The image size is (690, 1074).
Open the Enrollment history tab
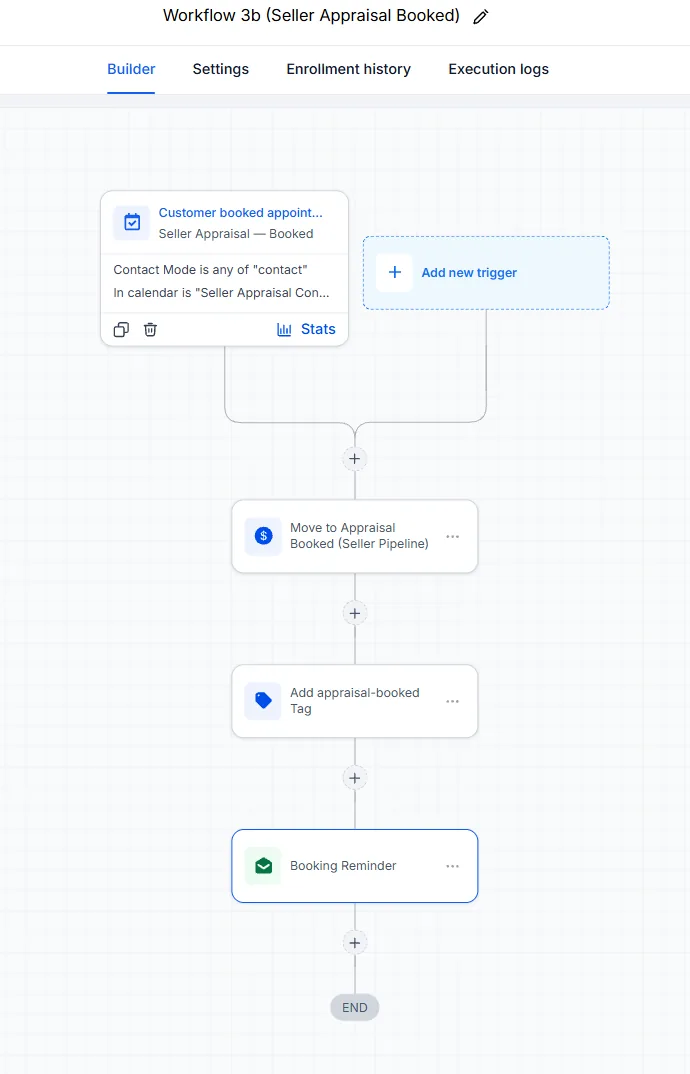click(x=349, y=69)
